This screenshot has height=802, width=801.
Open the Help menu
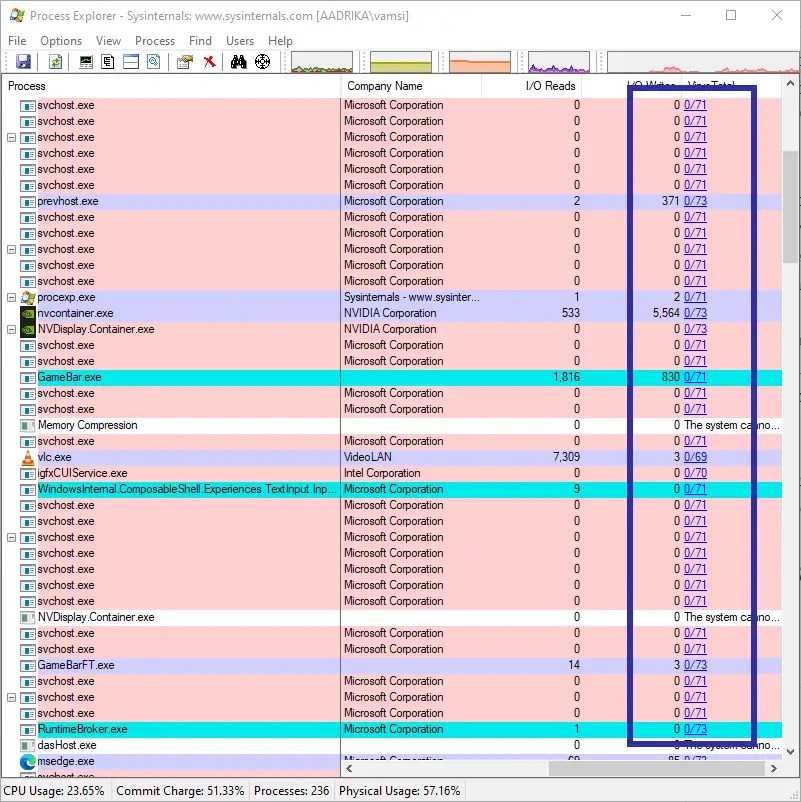tap(280, 41)
